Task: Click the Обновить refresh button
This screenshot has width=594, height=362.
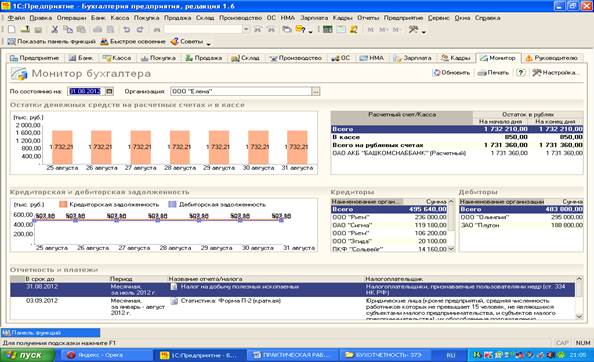Action: coord(452,73)
